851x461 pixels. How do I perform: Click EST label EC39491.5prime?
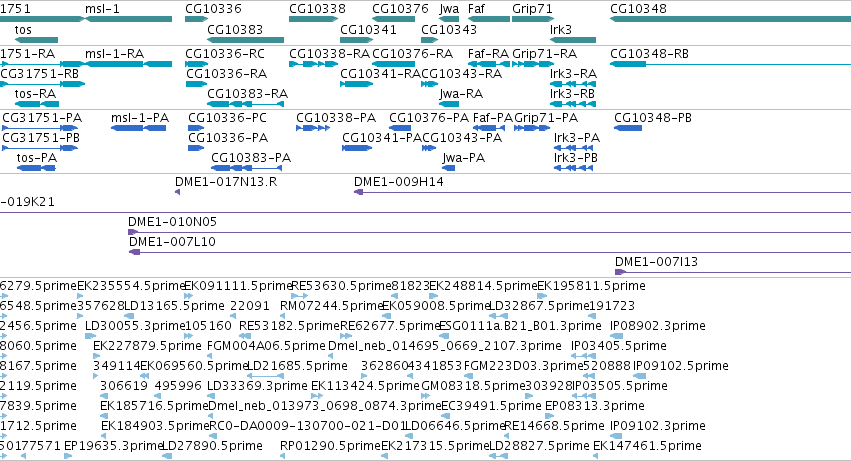pos(491,406)
